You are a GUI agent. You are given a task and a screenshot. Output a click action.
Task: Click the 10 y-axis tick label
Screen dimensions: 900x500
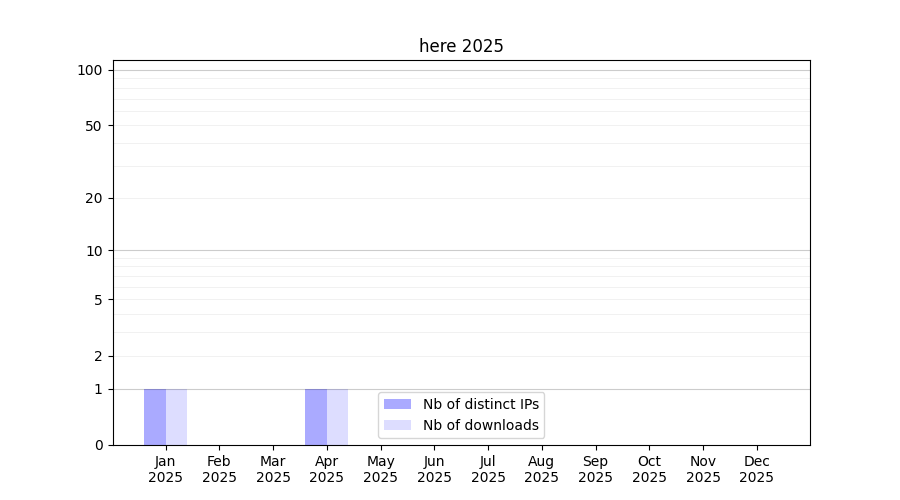point(94,251)
